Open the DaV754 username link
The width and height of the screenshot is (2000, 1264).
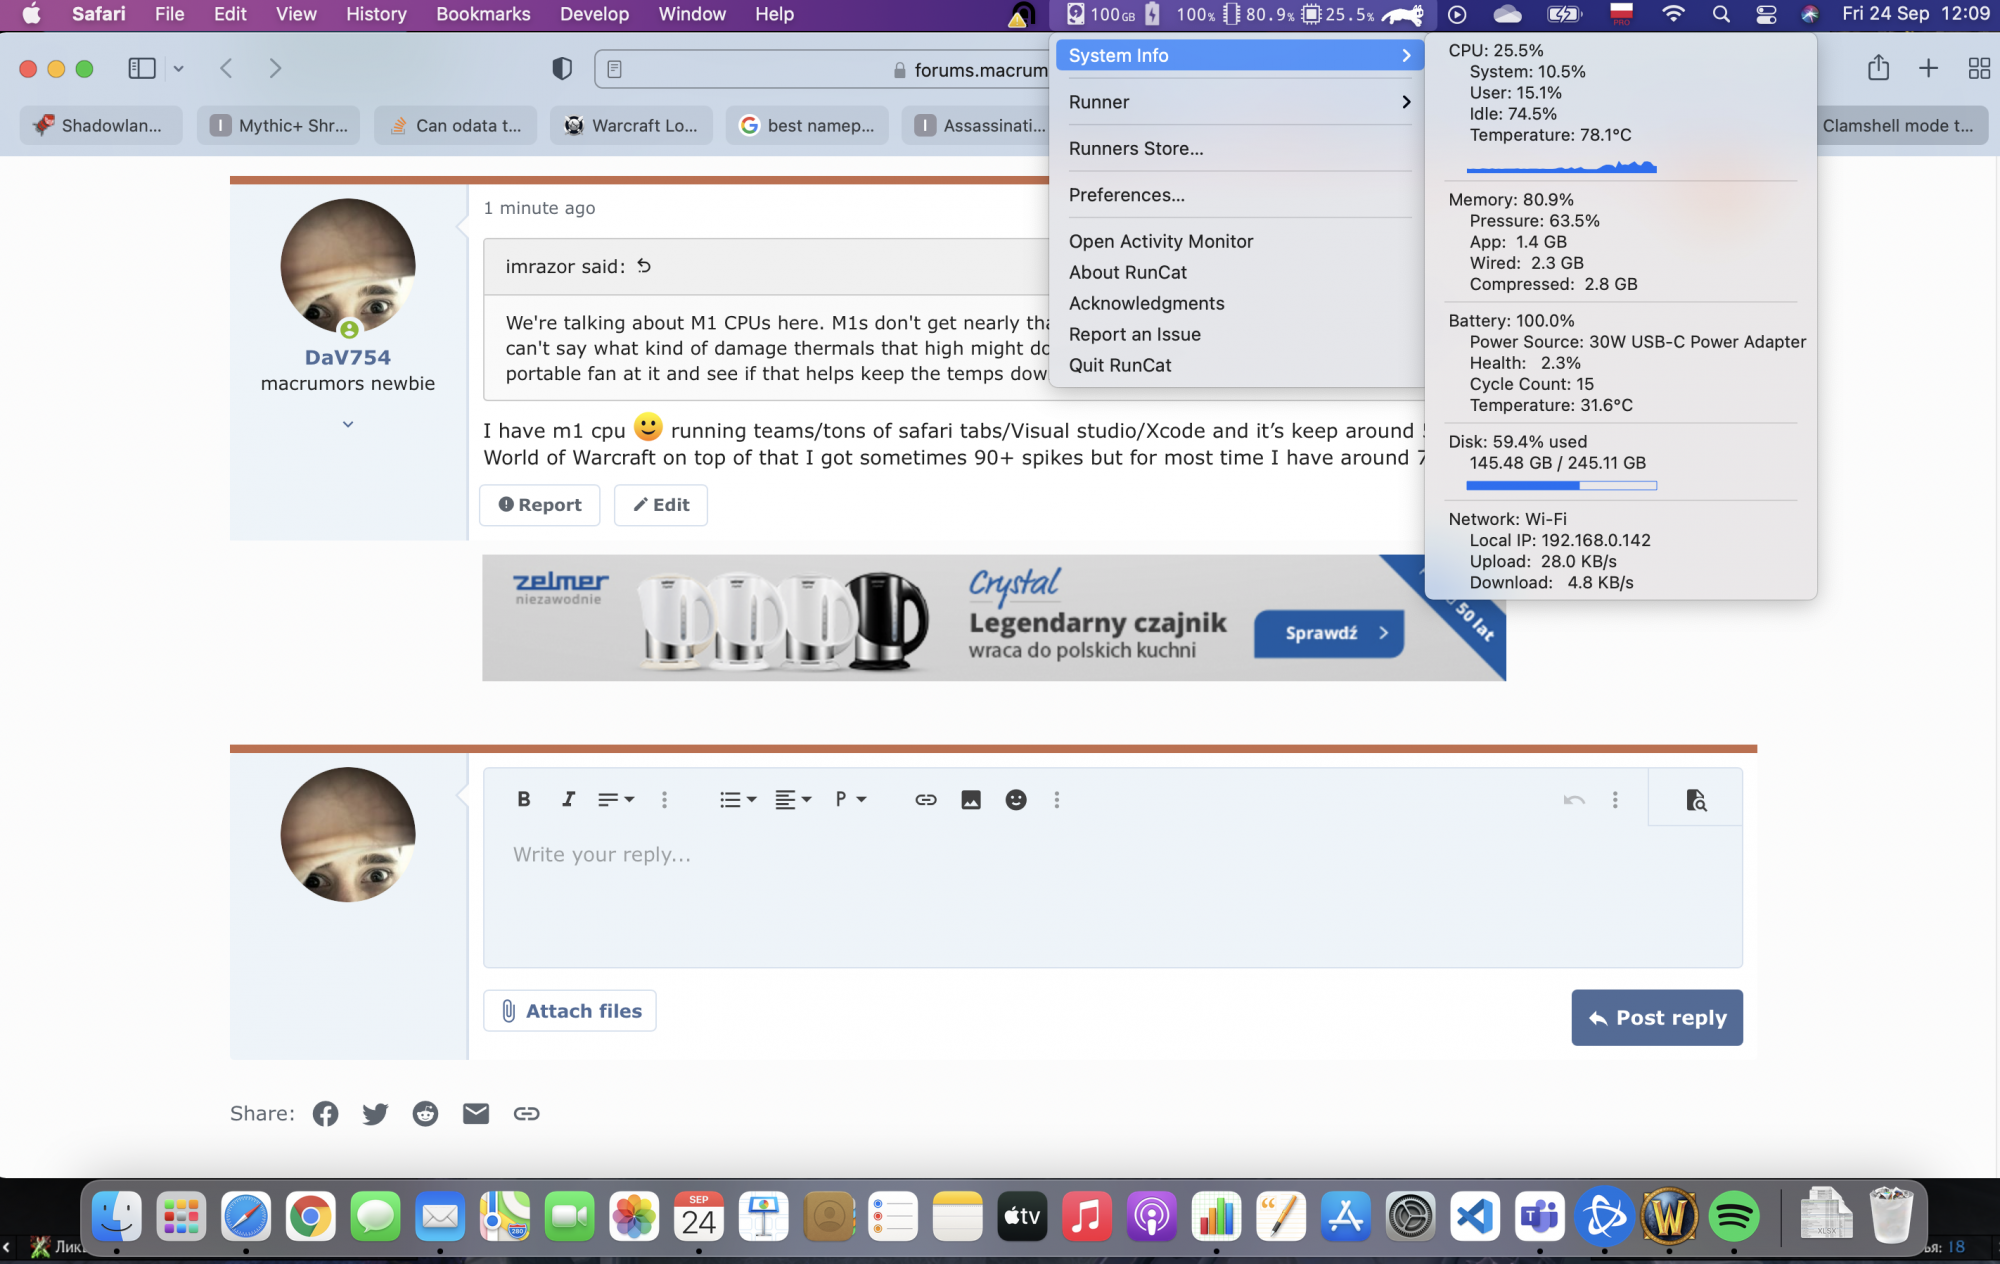(x=348, y=357)
